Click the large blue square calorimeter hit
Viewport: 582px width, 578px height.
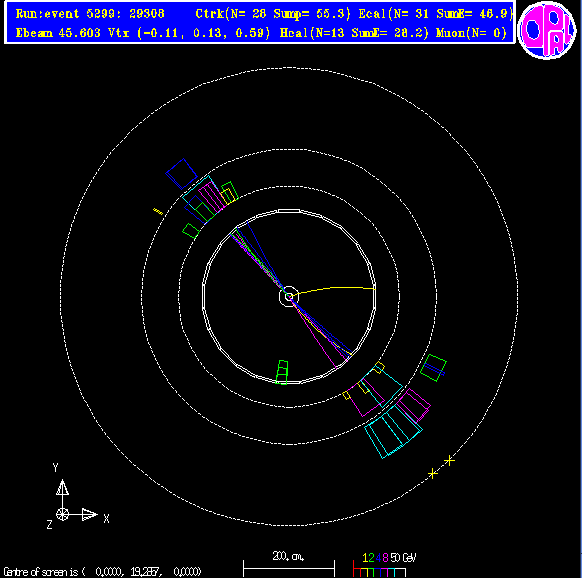pyautogui.click(x=182, y=174)
